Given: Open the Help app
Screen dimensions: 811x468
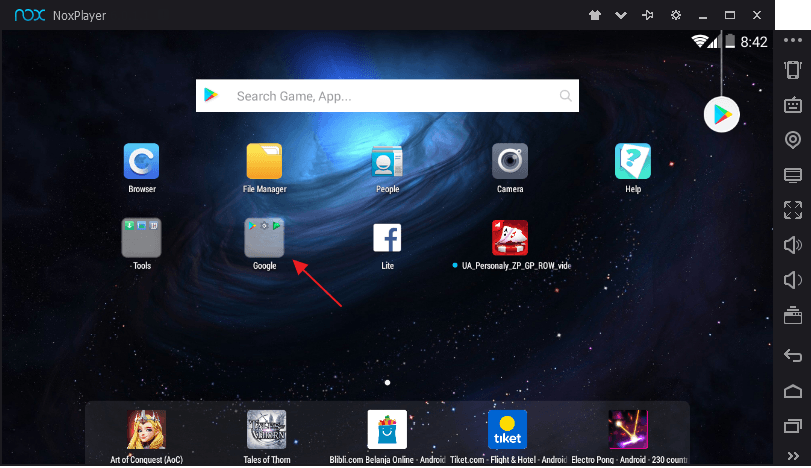Looking at the screenshot, I should coord(632,161).
